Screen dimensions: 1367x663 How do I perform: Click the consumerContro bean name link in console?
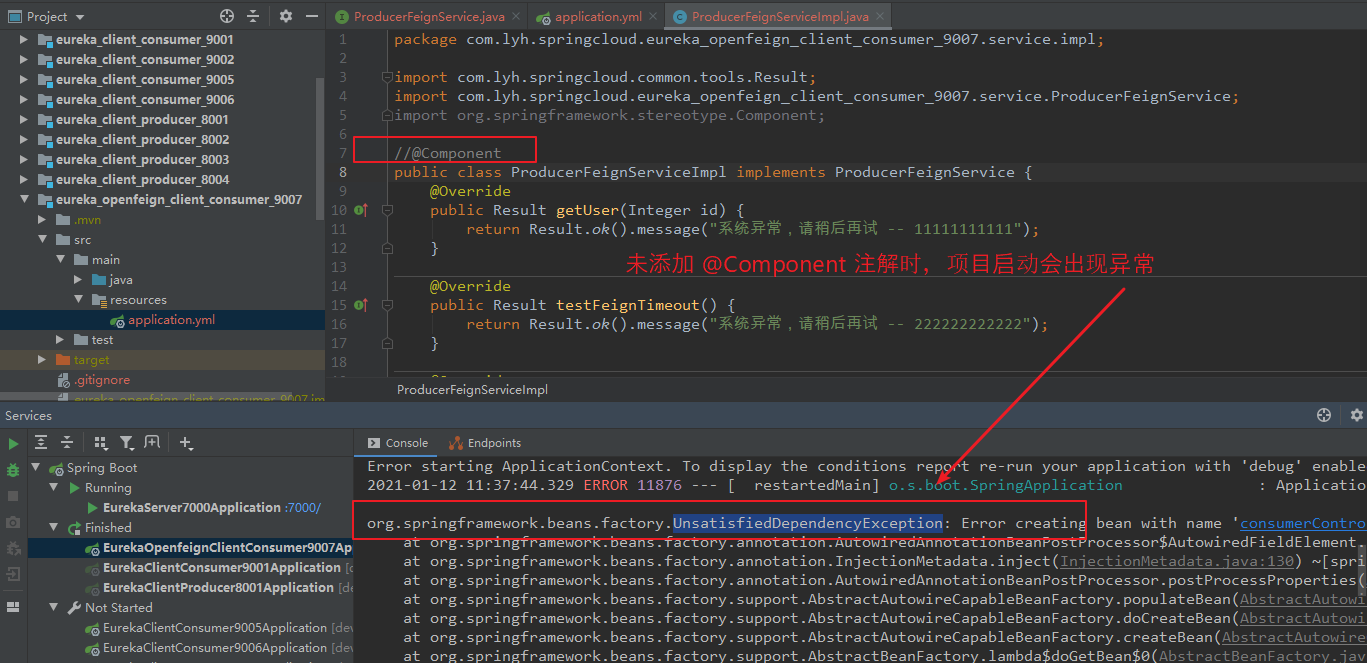tap(1303, 523)
